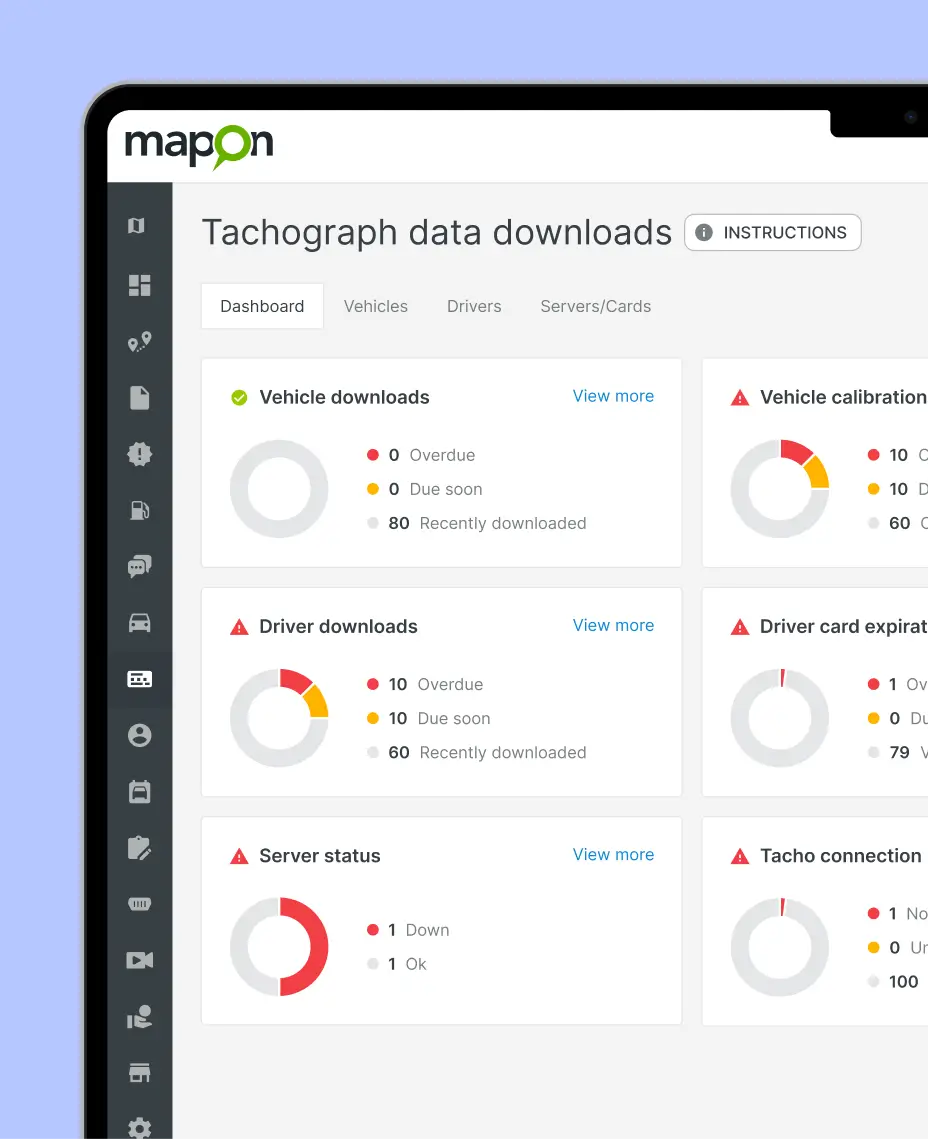Viewport: 928px width, 1139px height.
Task: Open the Drivers profile icon in the sidebar
Action: coord(140,733)
